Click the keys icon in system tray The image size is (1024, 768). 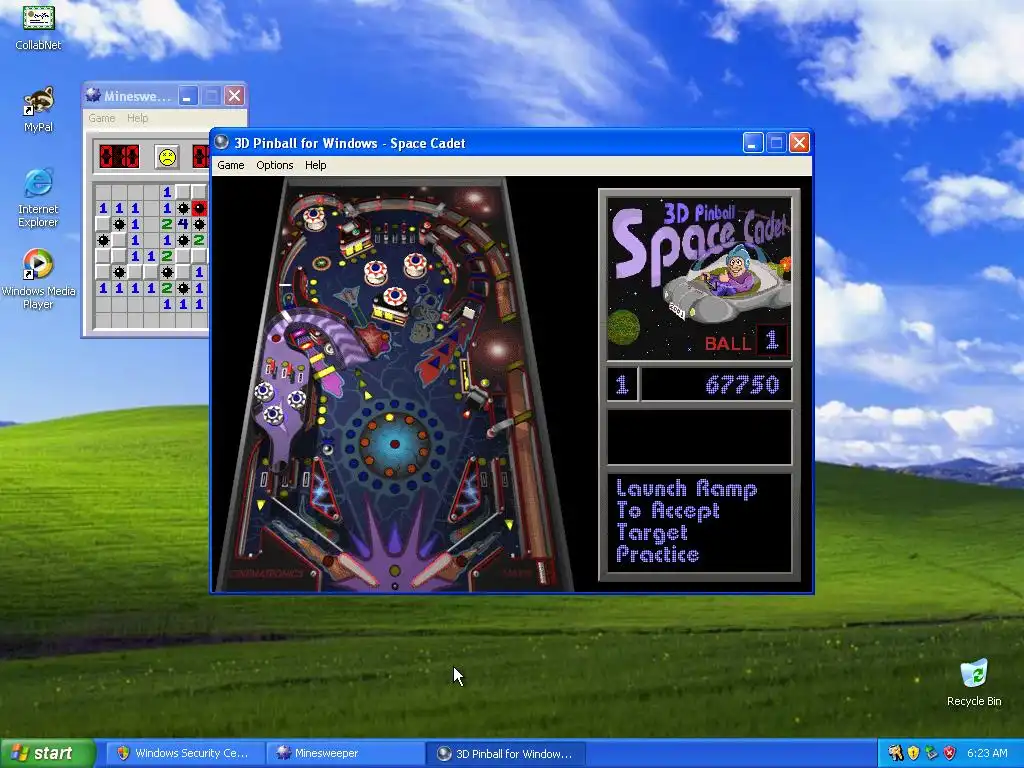[x=895, y=753]
